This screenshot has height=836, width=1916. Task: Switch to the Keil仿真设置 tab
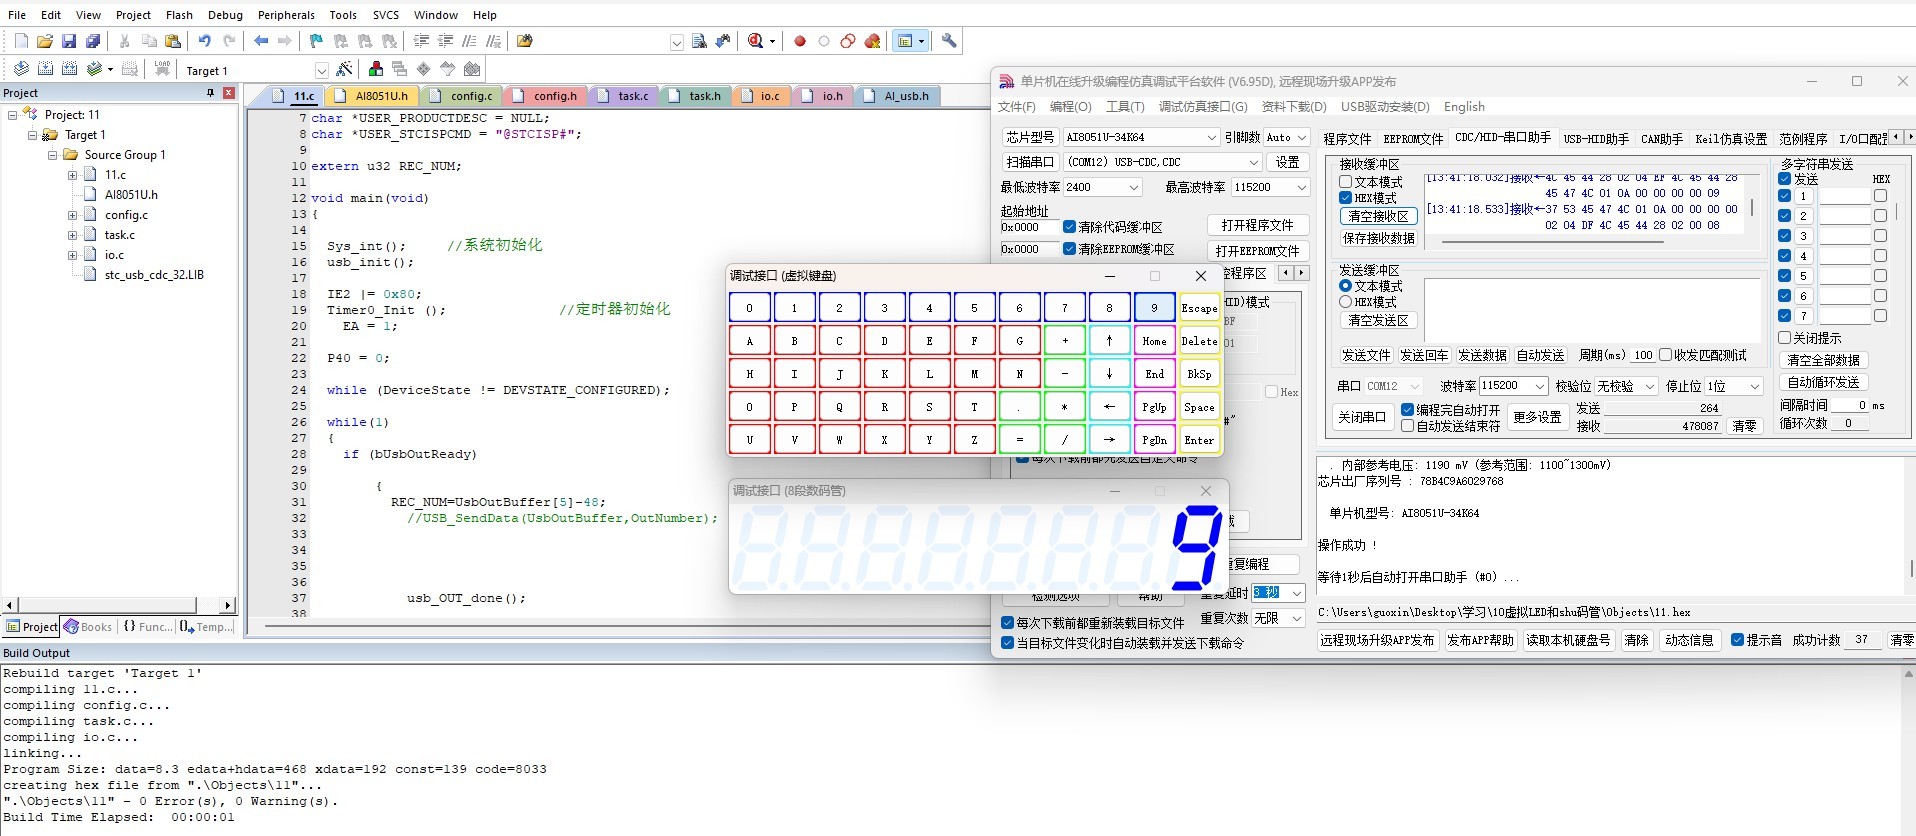tap(1731, 139)
